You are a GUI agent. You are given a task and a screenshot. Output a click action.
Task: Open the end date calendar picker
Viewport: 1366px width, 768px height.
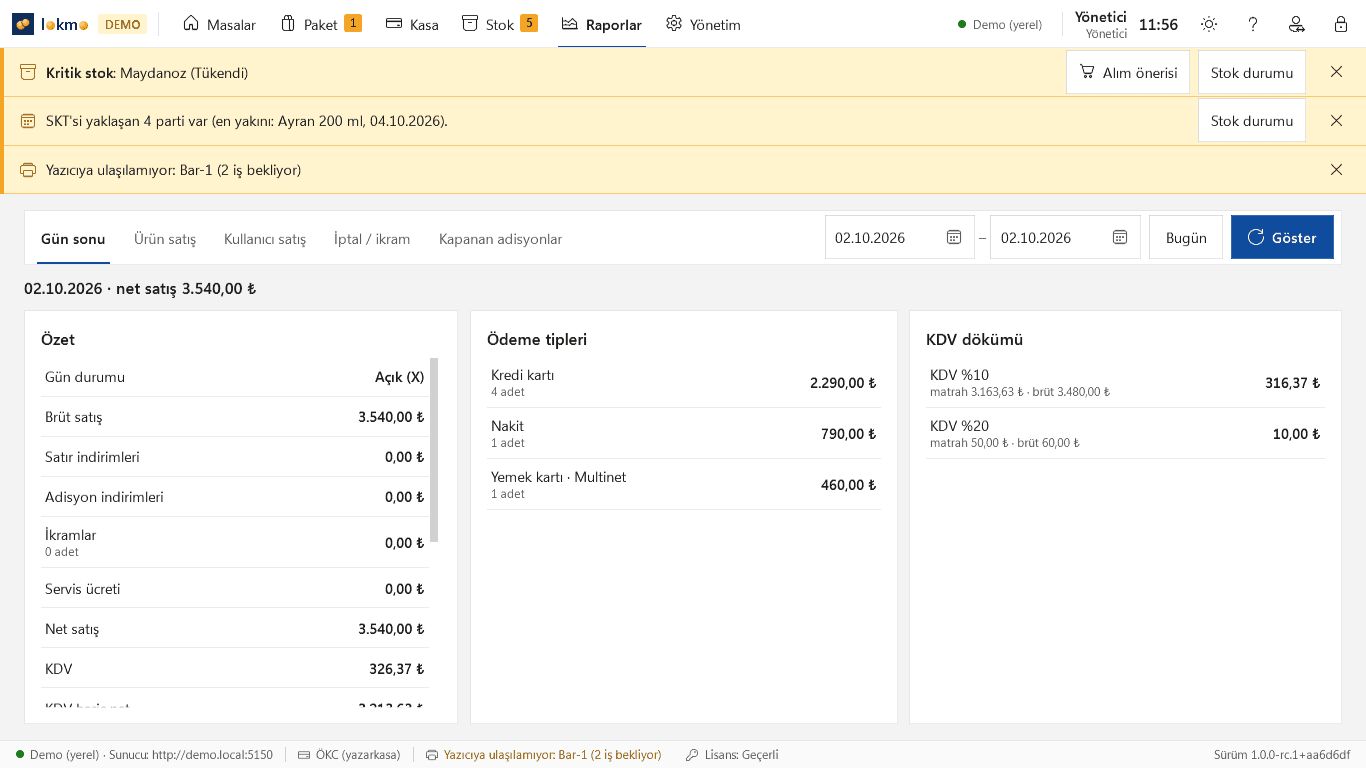click(x=1120, y=238)
